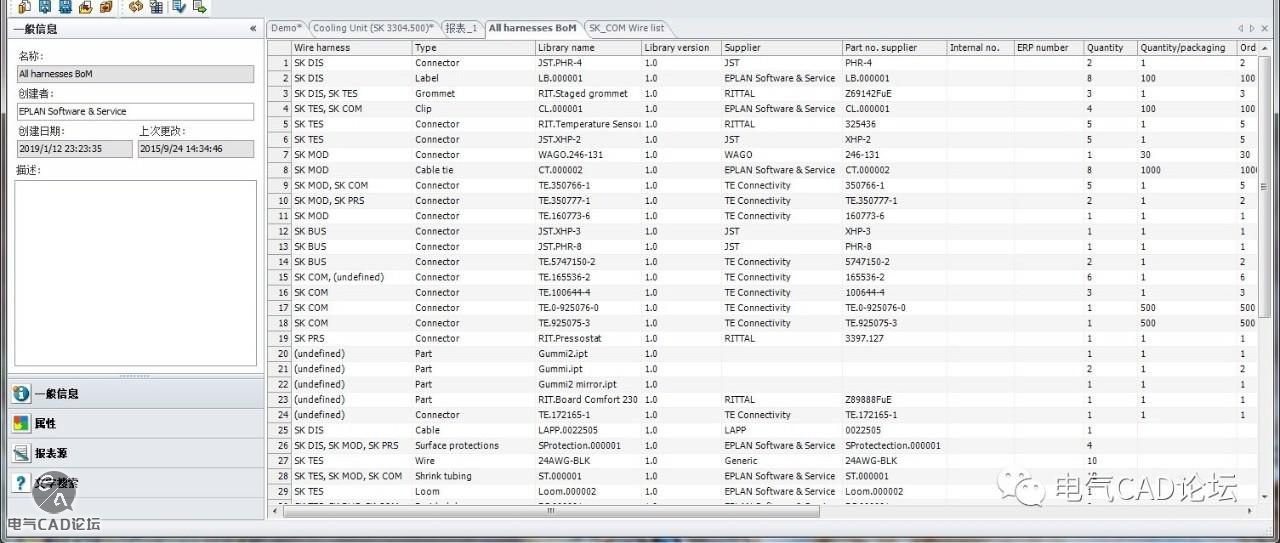This screenshot has height=543, width=1280.
Task: Click the table/calculator icon in the toolbar
Action: (x=156, y=7)
